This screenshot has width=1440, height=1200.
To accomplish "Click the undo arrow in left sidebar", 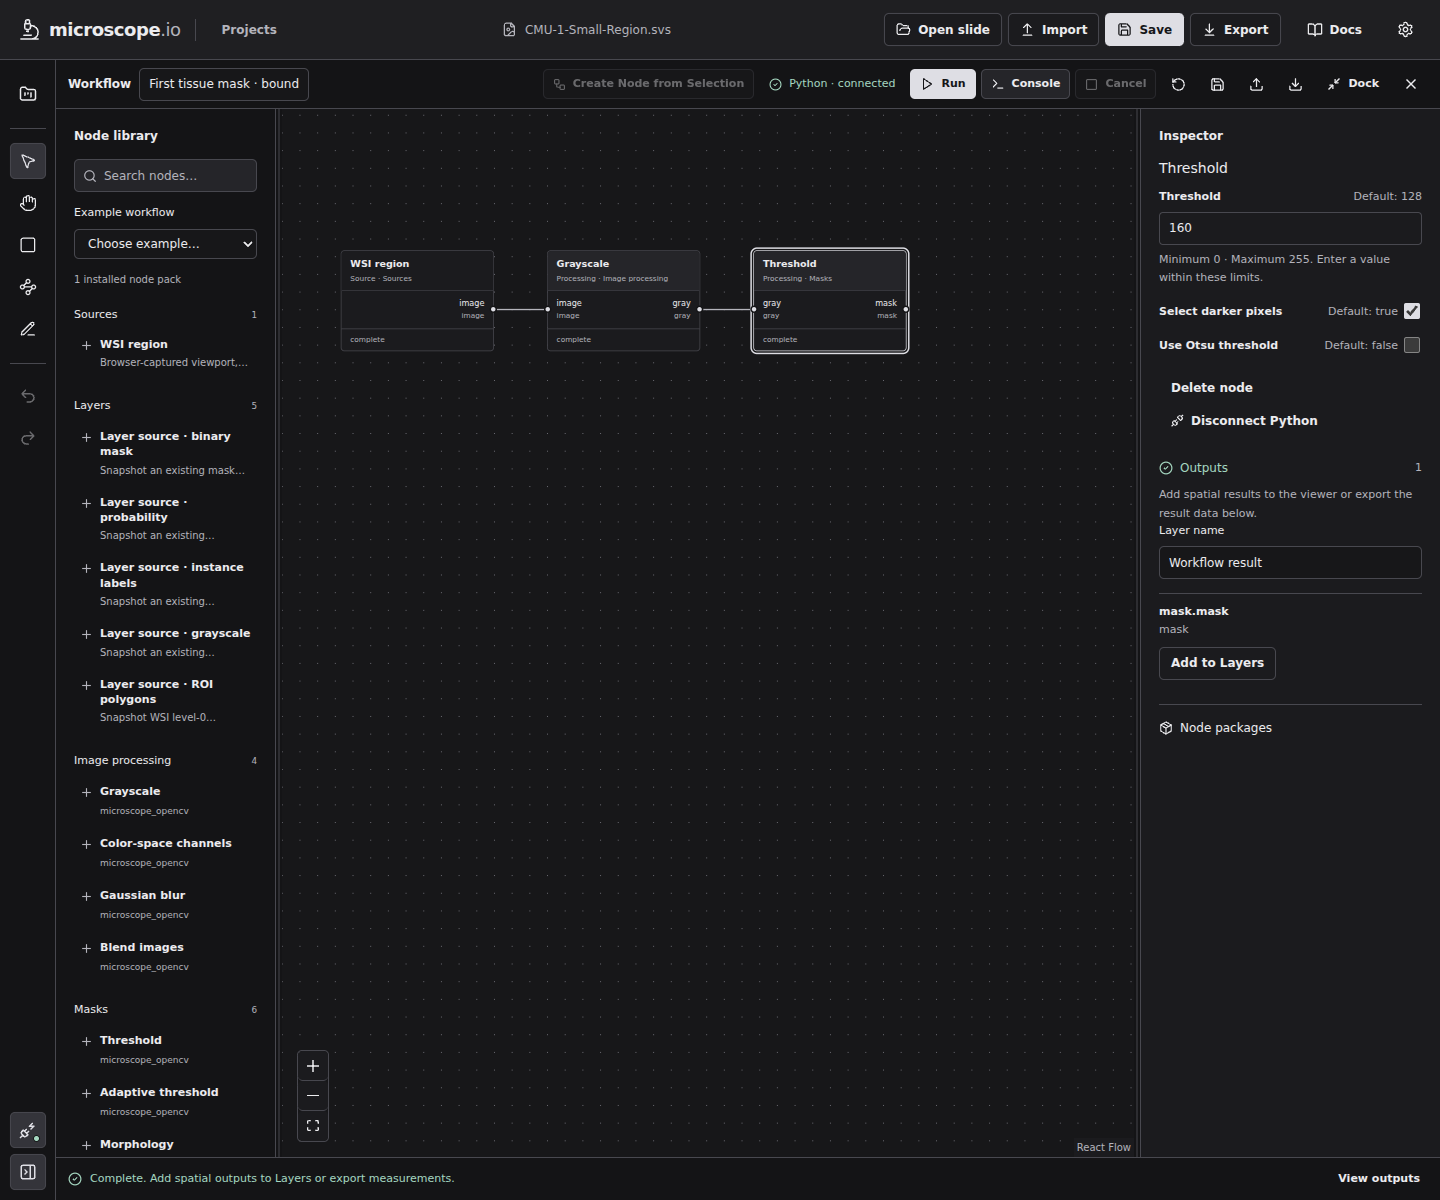I will click(28, 396).
